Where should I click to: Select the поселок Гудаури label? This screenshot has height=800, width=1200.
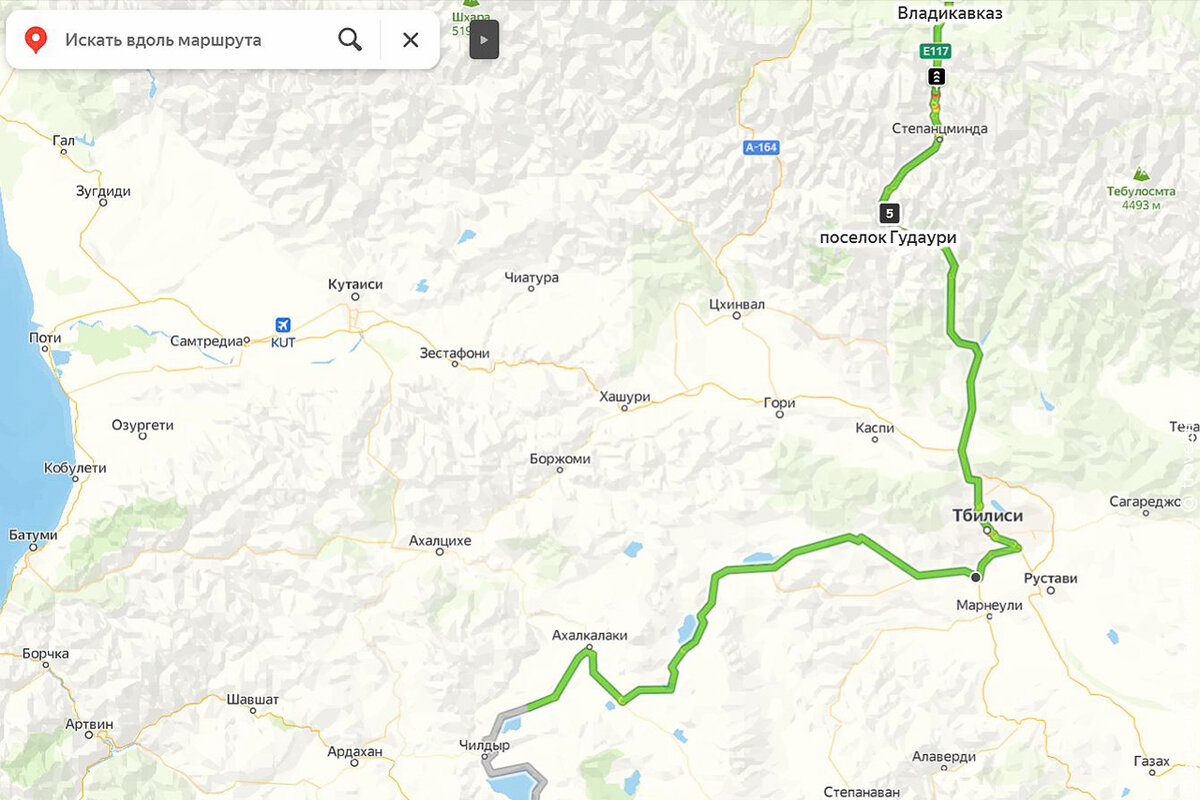888,238
